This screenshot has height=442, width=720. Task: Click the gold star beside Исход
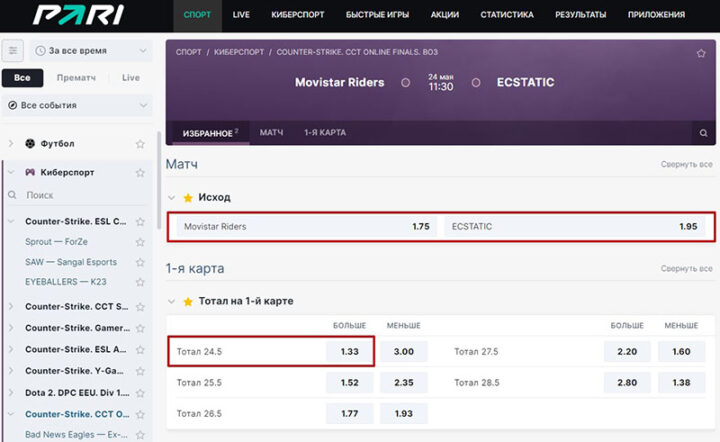(x=188, y=198)
